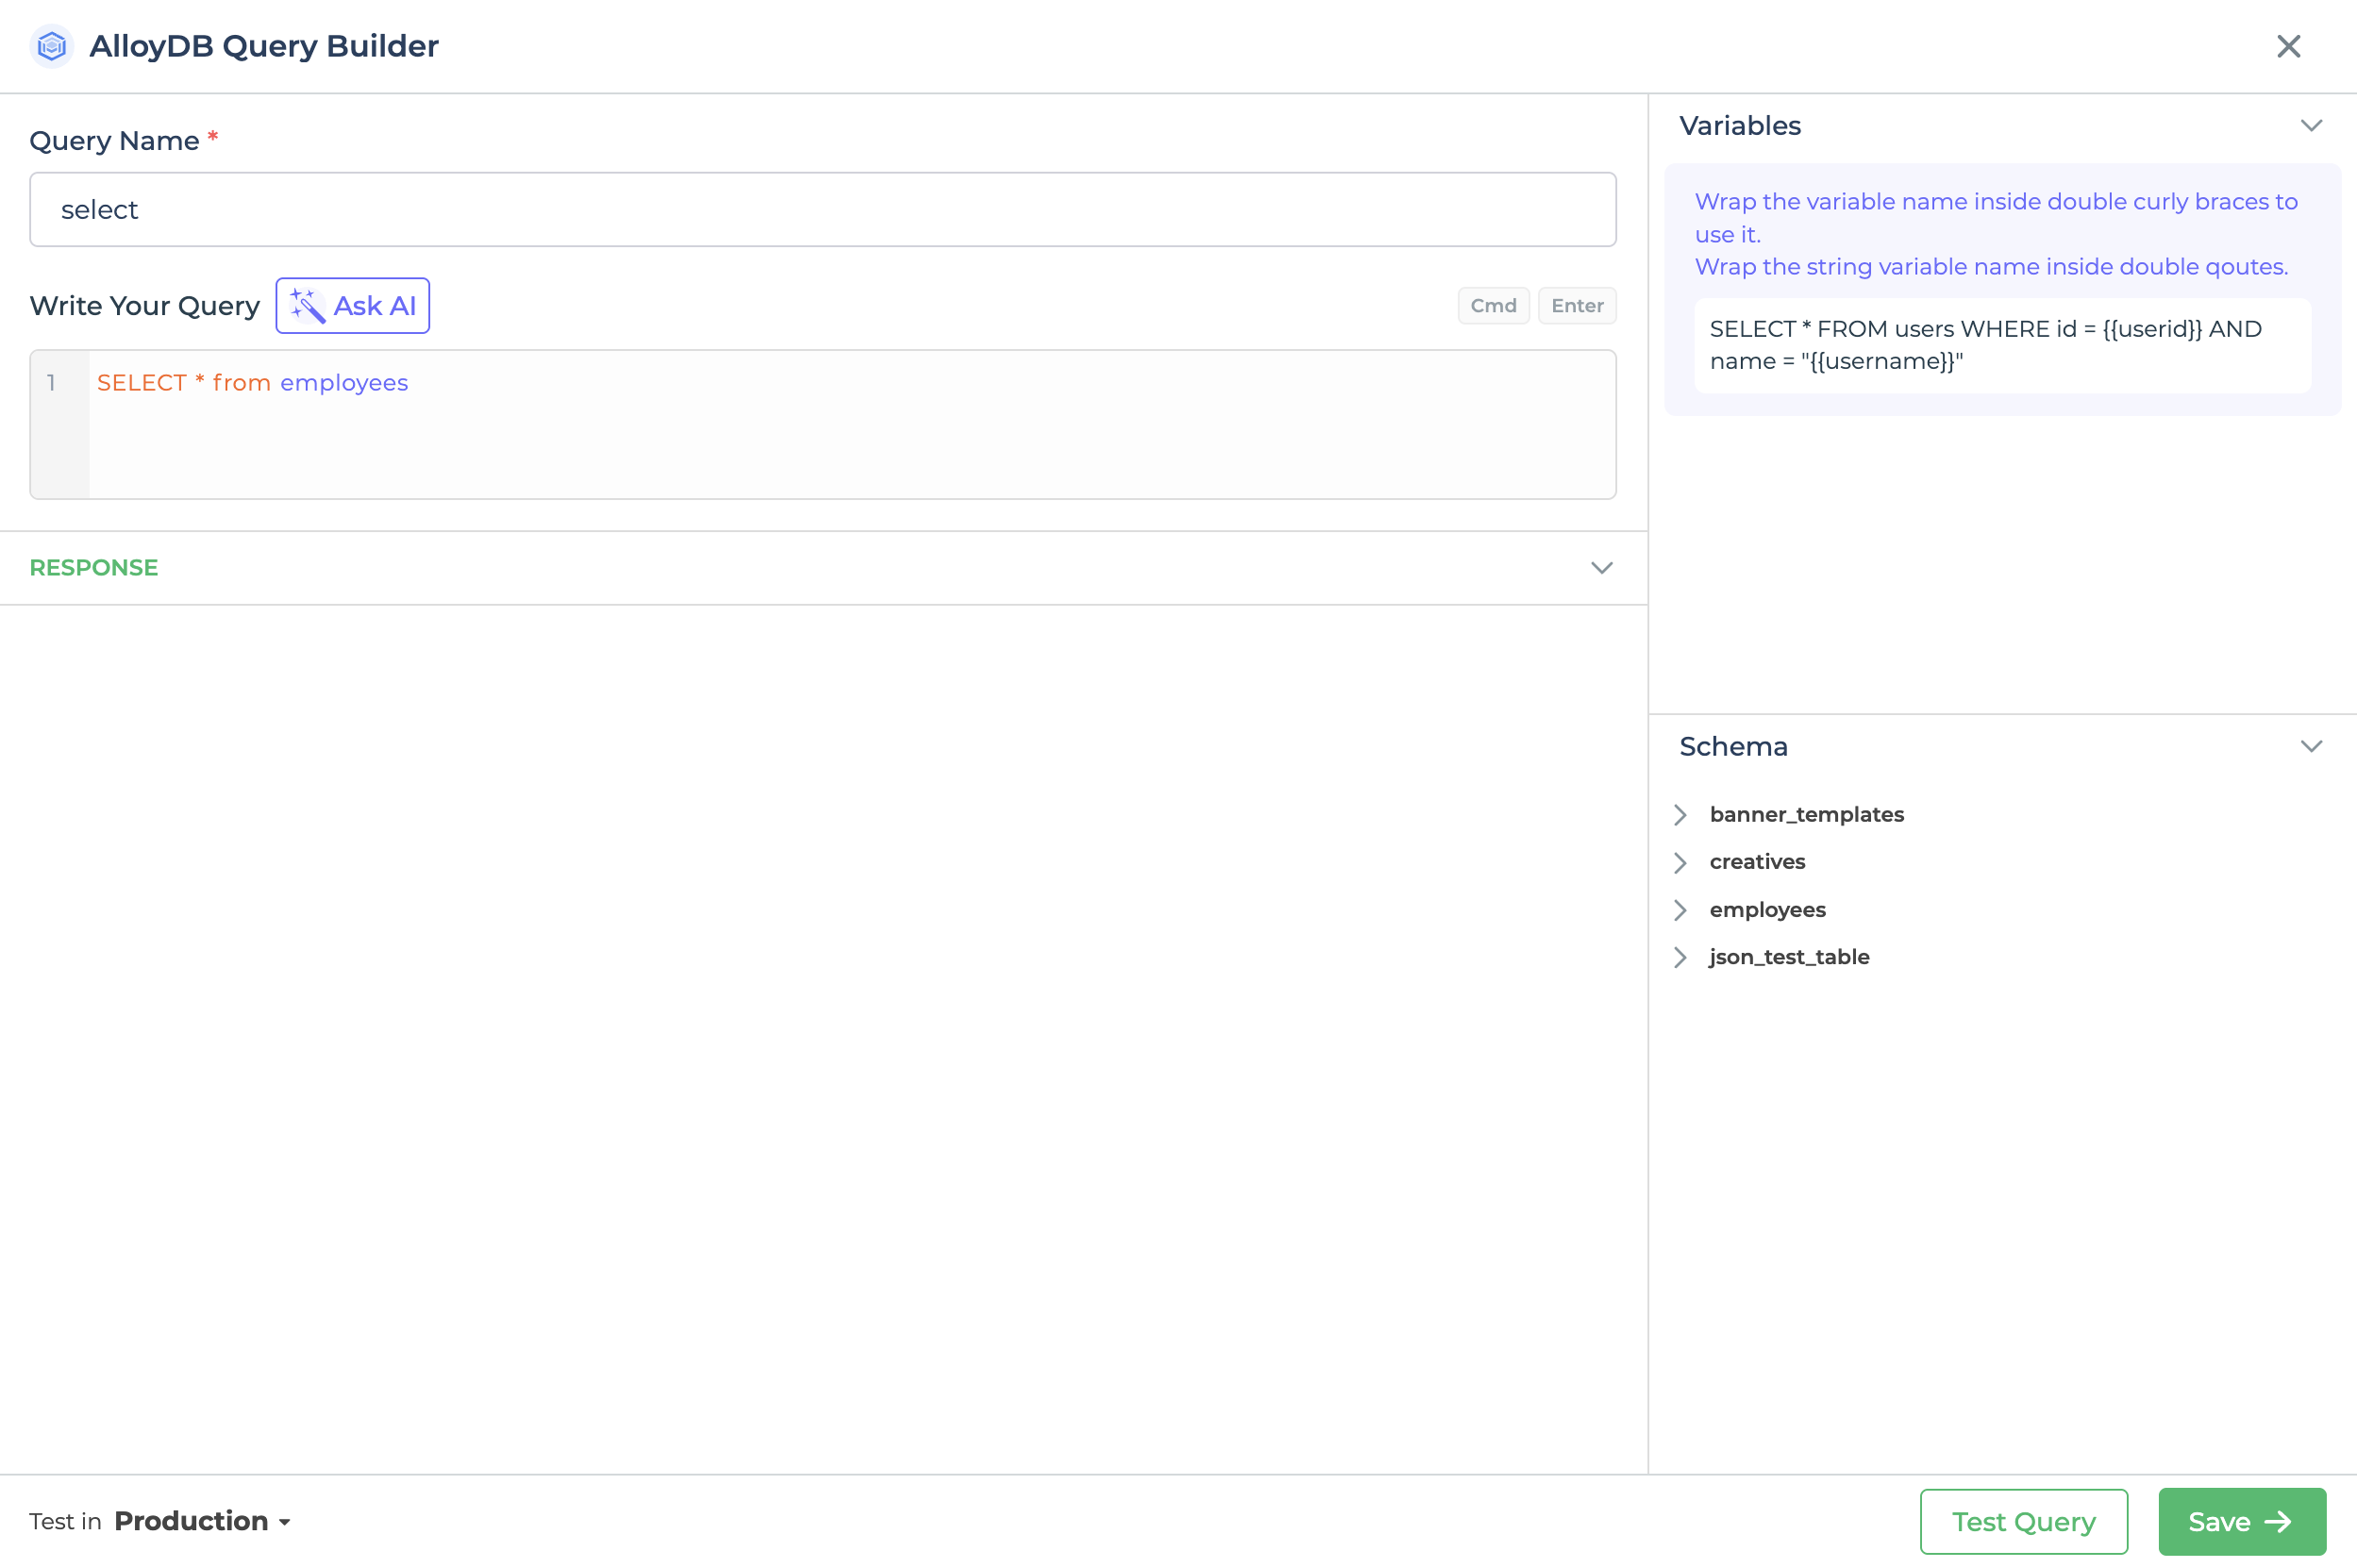This screenshot has height=1568, width=2357.
Task: Open the Production environment dropdown
Action: click(x=203, y=1521)
